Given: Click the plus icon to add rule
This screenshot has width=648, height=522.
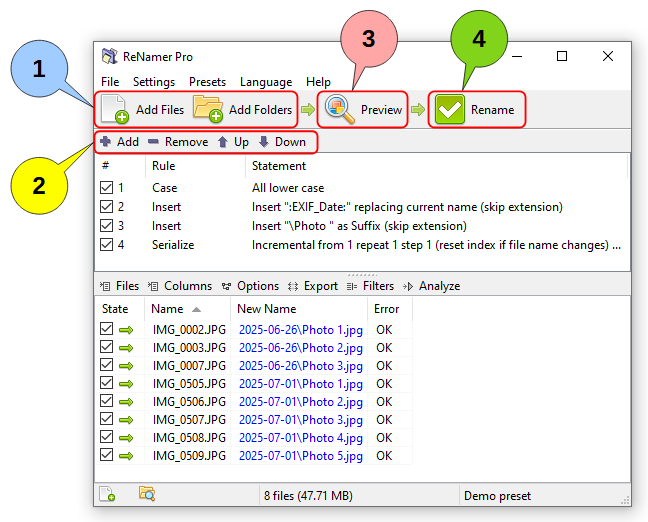Looking at the screenshot, I should 105,142.
